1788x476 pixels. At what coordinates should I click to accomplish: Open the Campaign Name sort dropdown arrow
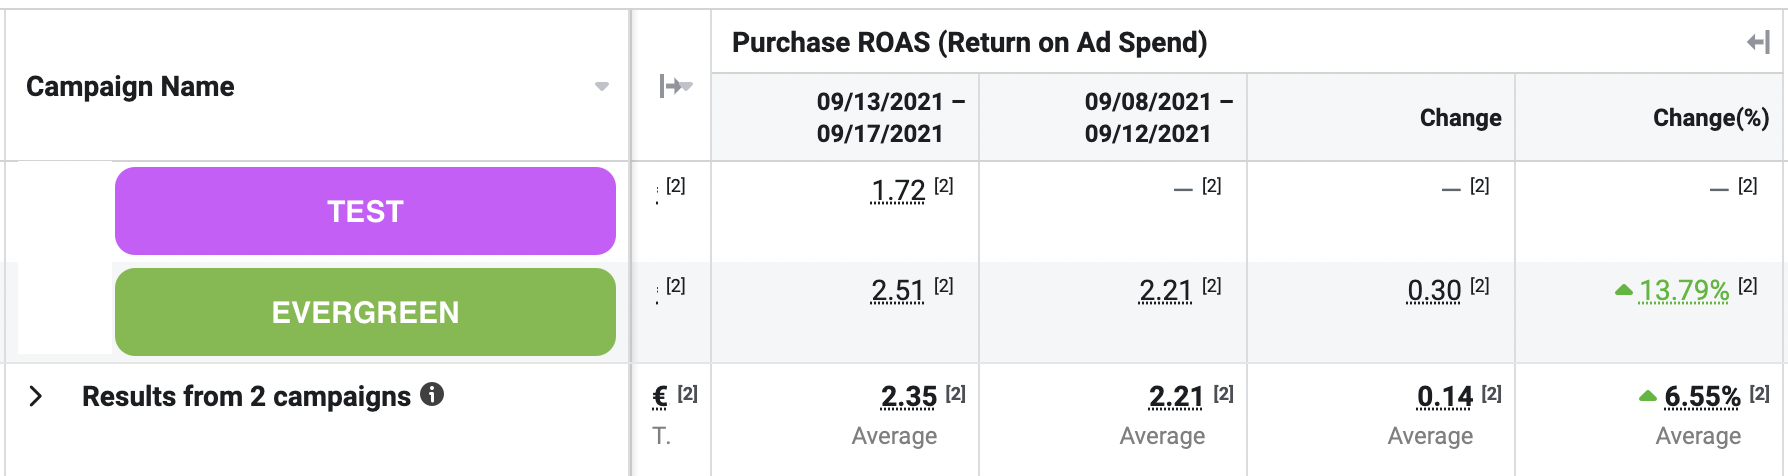point(602,87)
